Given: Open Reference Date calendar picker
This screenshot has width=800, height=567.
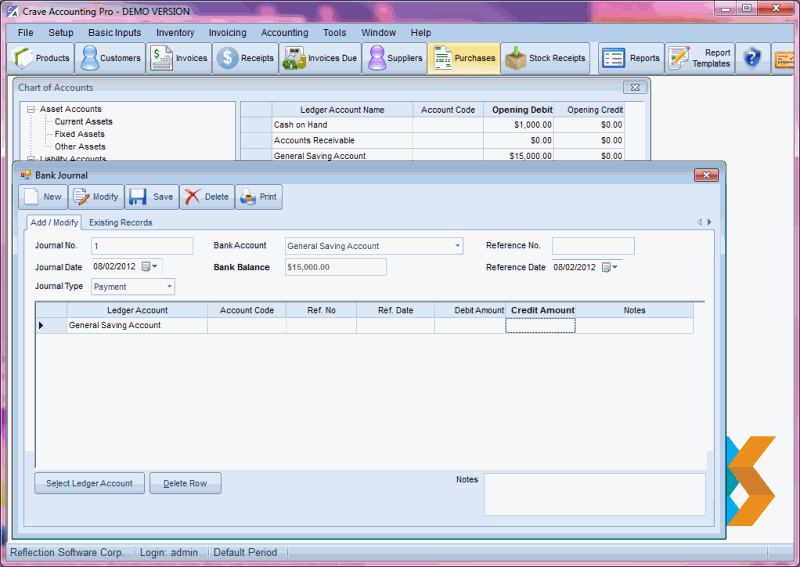Looking at the screenshot, I should pyautogui.click(x=609, y=267).
